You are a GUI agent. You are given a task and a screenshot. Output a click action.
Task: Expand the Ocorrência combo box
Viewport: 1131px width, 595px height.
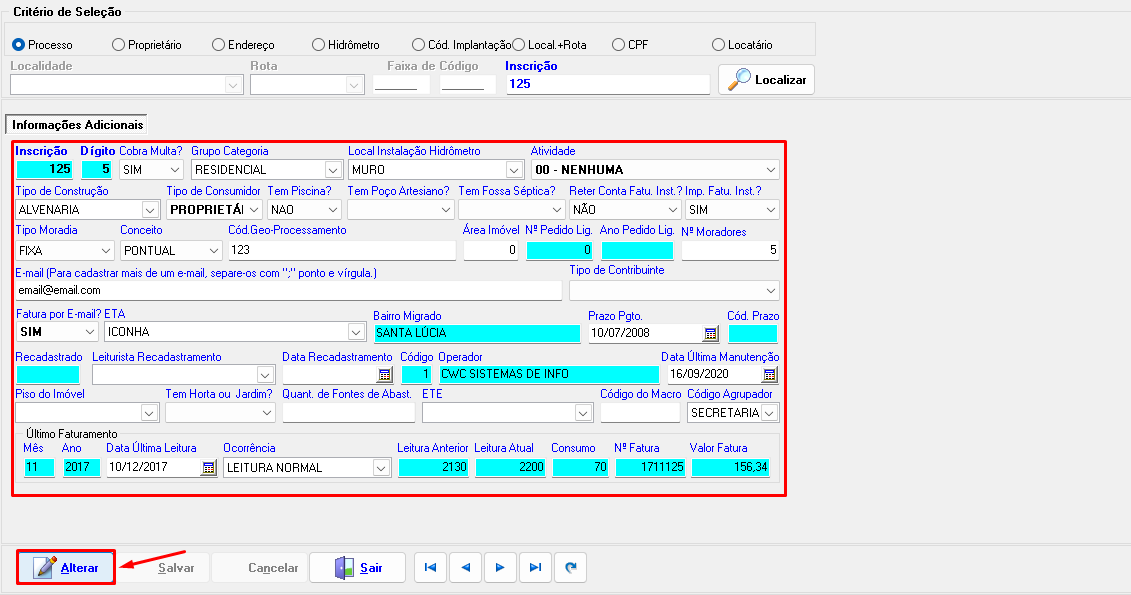tap(380, 467)
